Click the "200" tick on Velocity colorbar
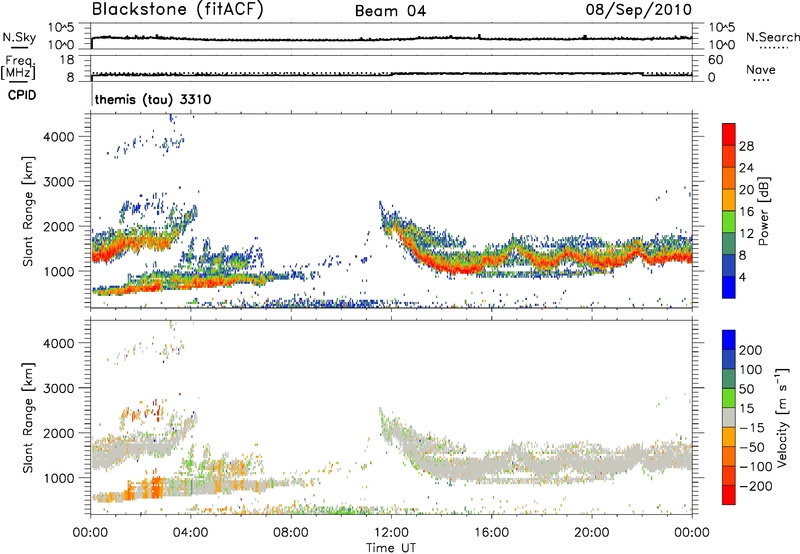800x554 pixels. 751,350
